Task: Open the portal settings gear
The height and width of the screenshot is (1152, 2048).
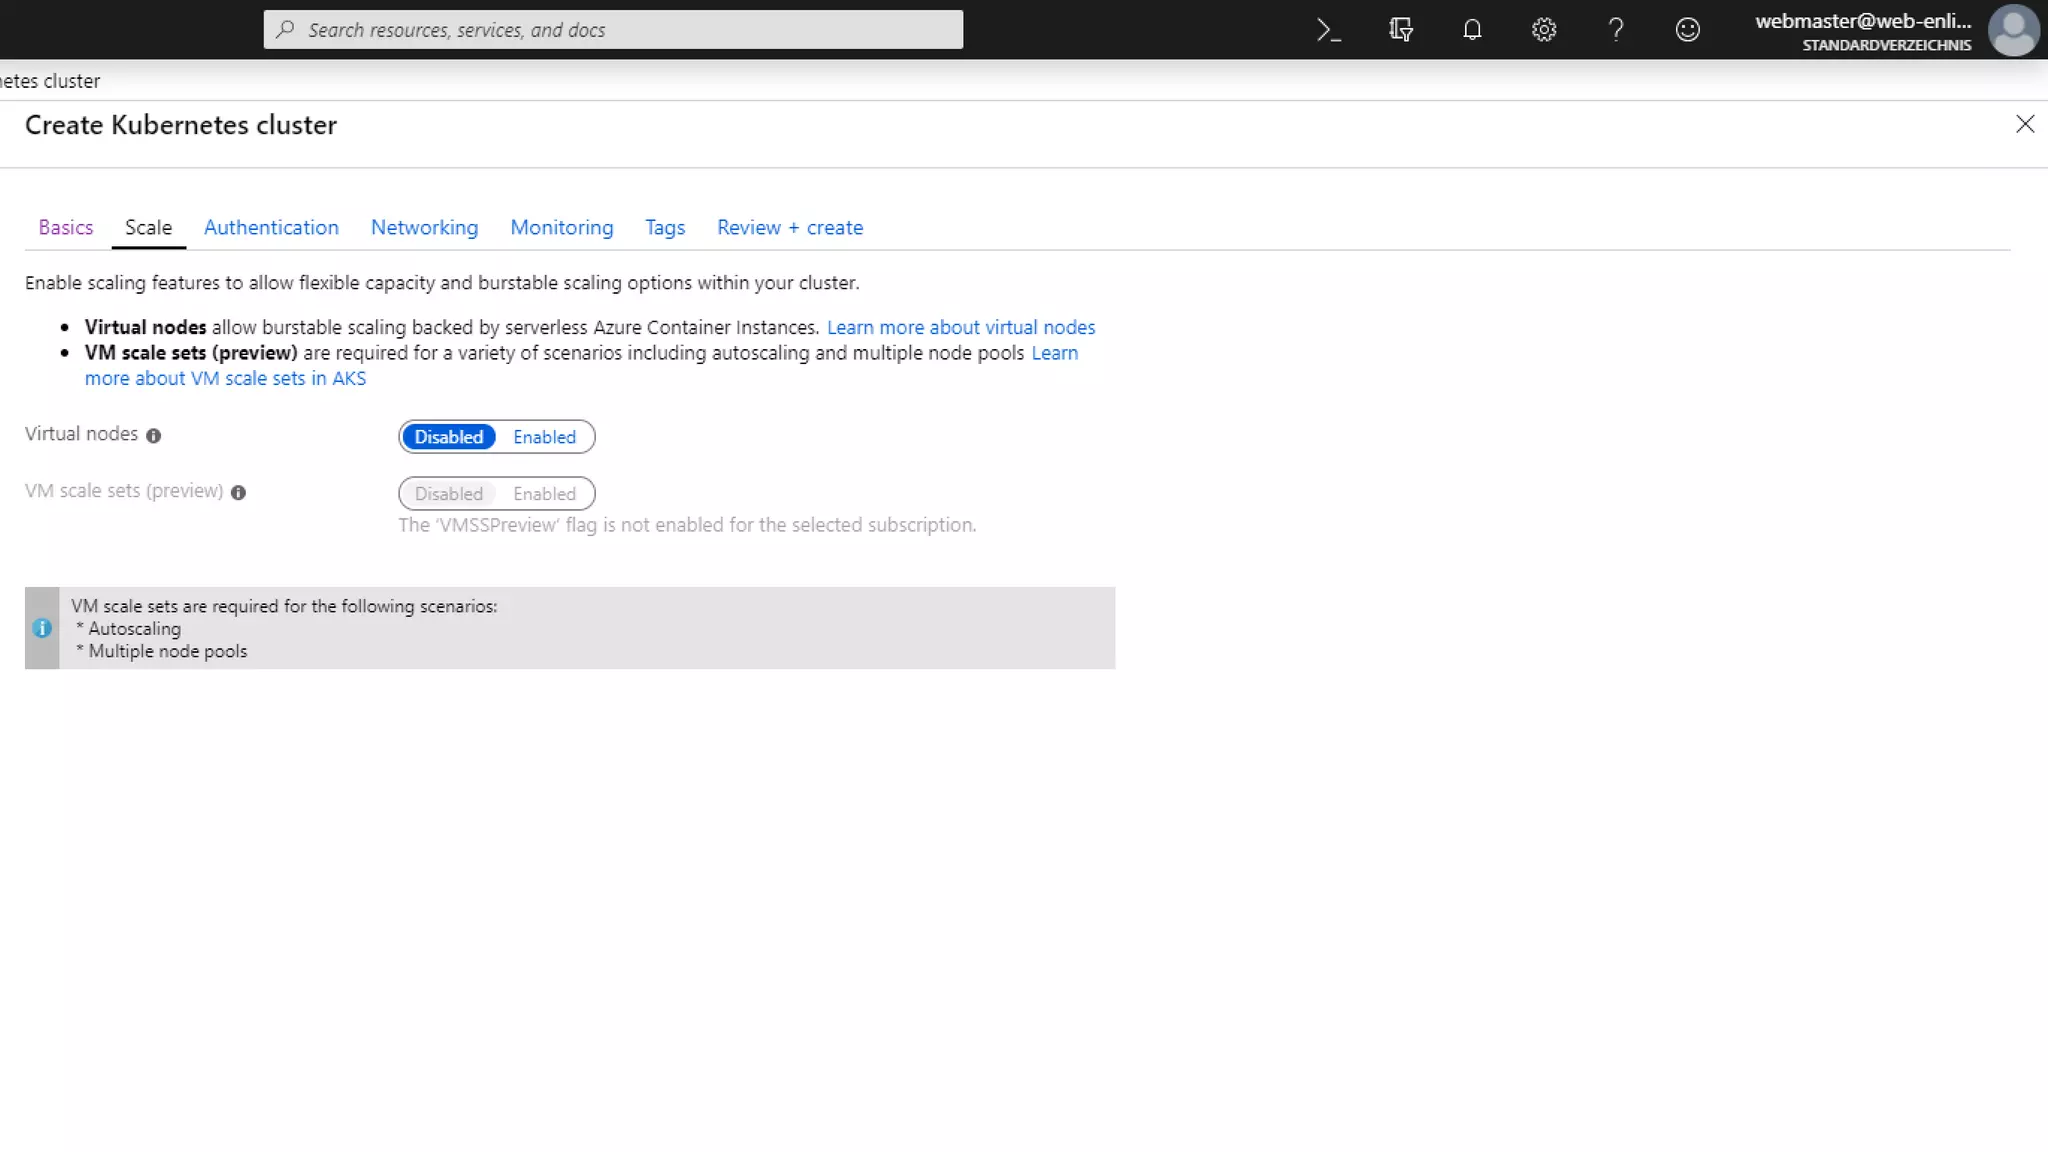Action: point(1544,30)
